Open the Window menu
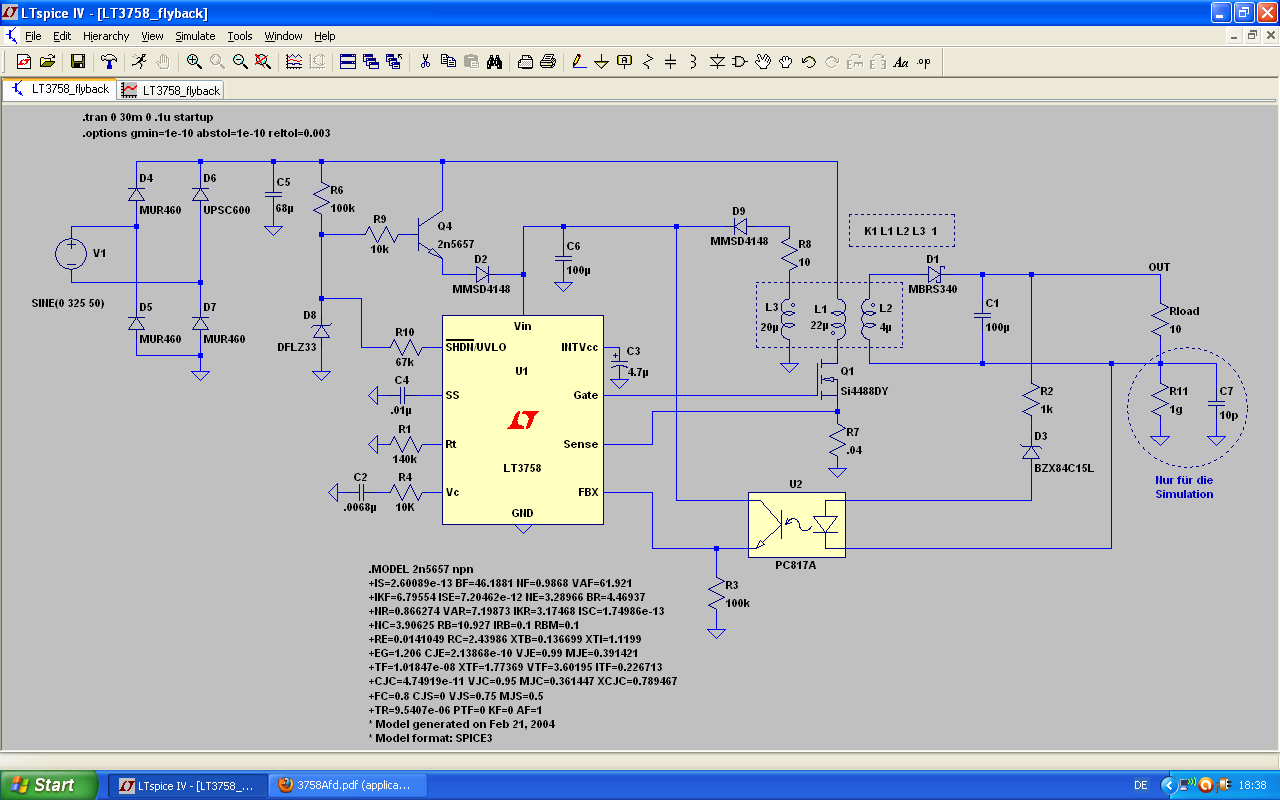The image size is (1280, 800). point(283,36)
